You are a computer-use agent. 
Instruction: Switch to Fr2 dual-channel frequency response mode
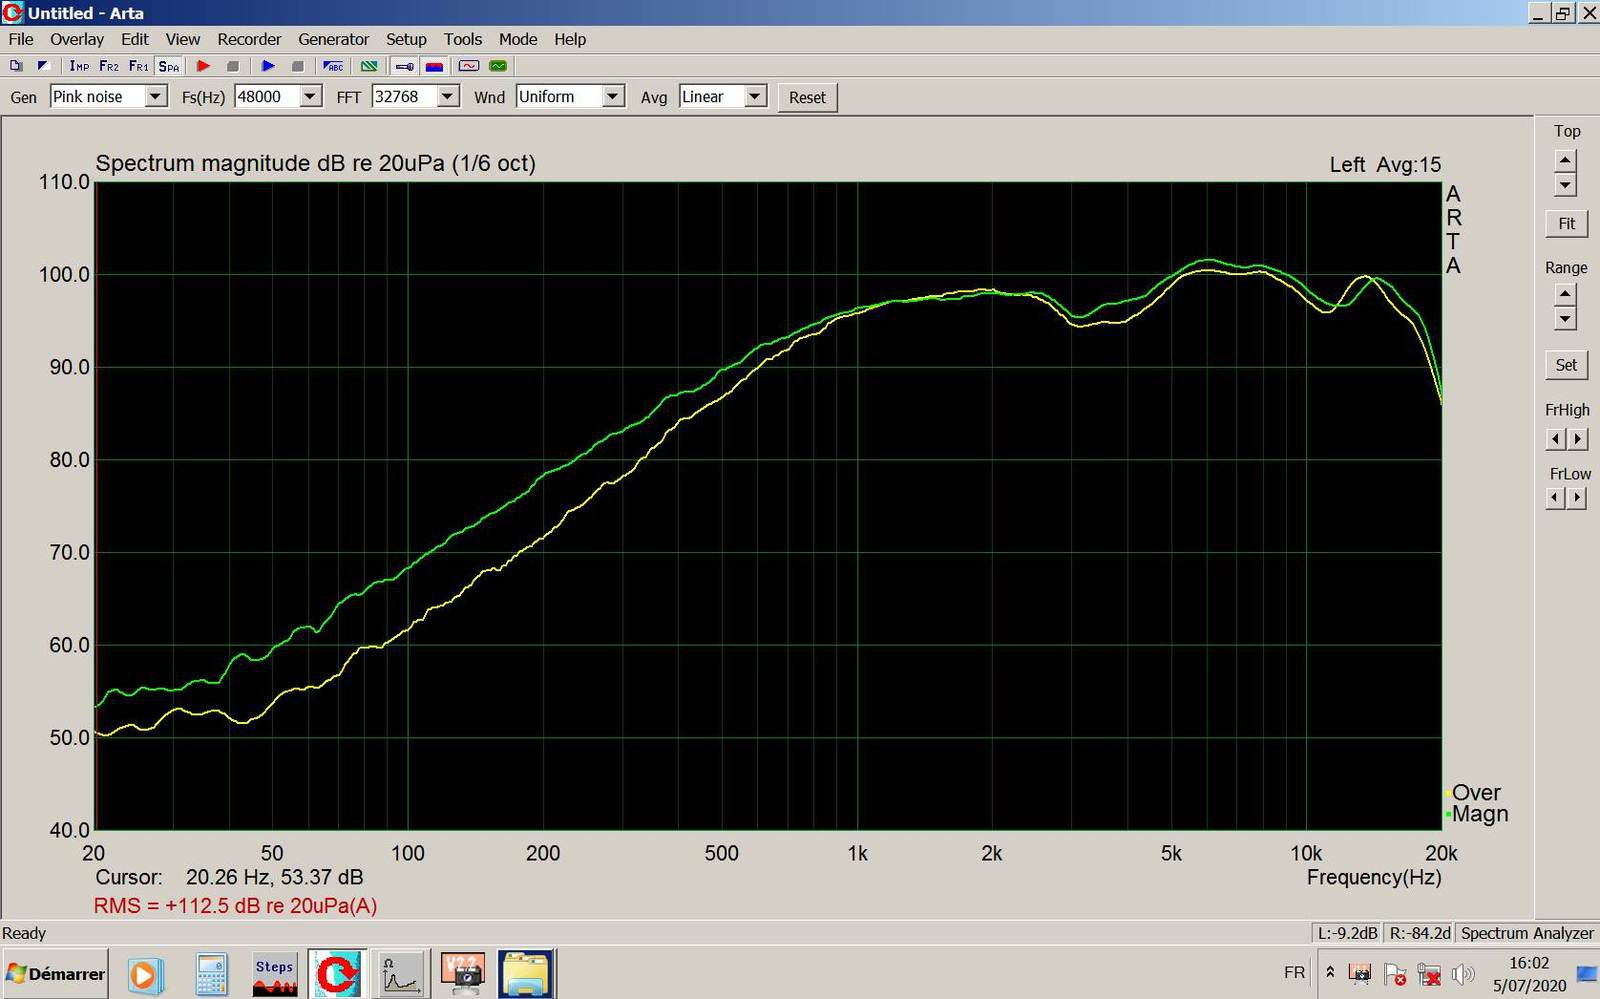click(109, 66)
